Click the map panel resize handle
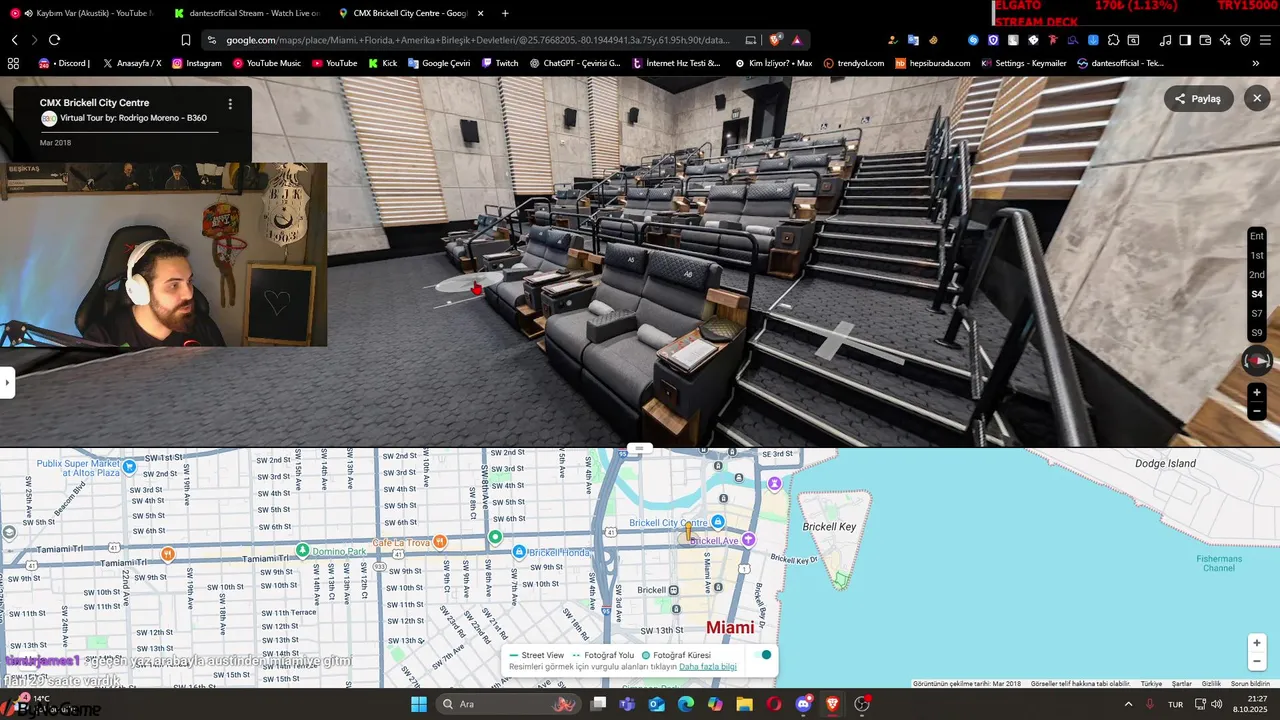Image resolution: width=1280 pixels, height=720 pixels. (x=640, y=448)
